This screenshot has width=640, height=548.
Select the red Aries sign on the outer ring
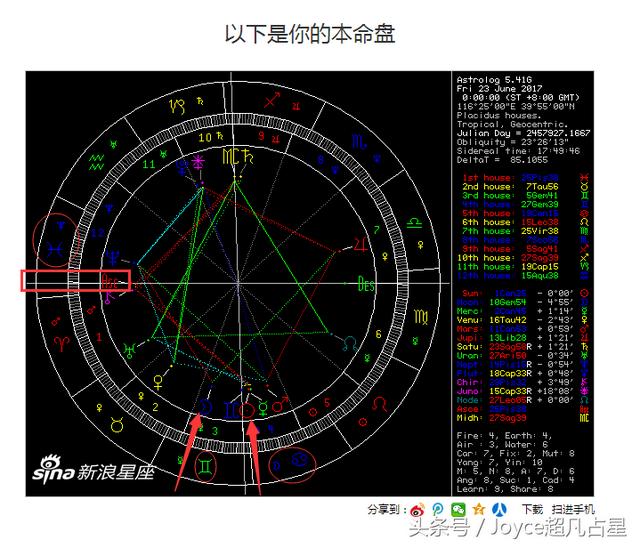(62, 344)
